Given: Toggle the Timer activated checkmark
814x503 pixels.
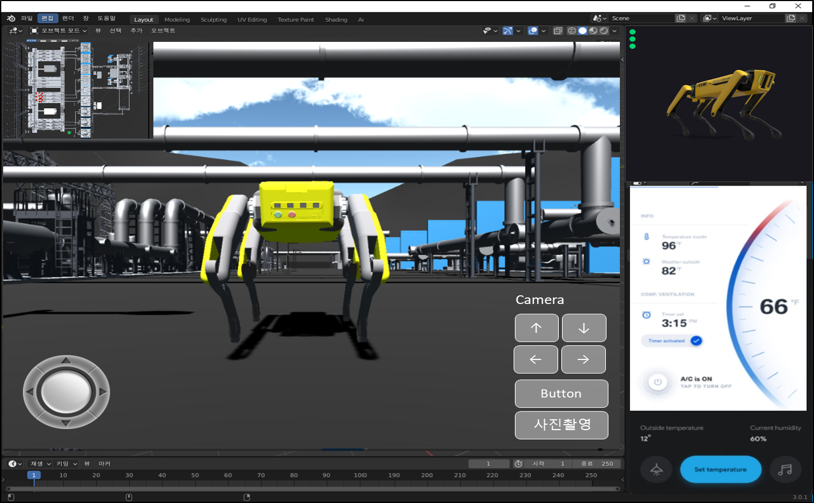Looking at the screenshot, I should [696, 341].
